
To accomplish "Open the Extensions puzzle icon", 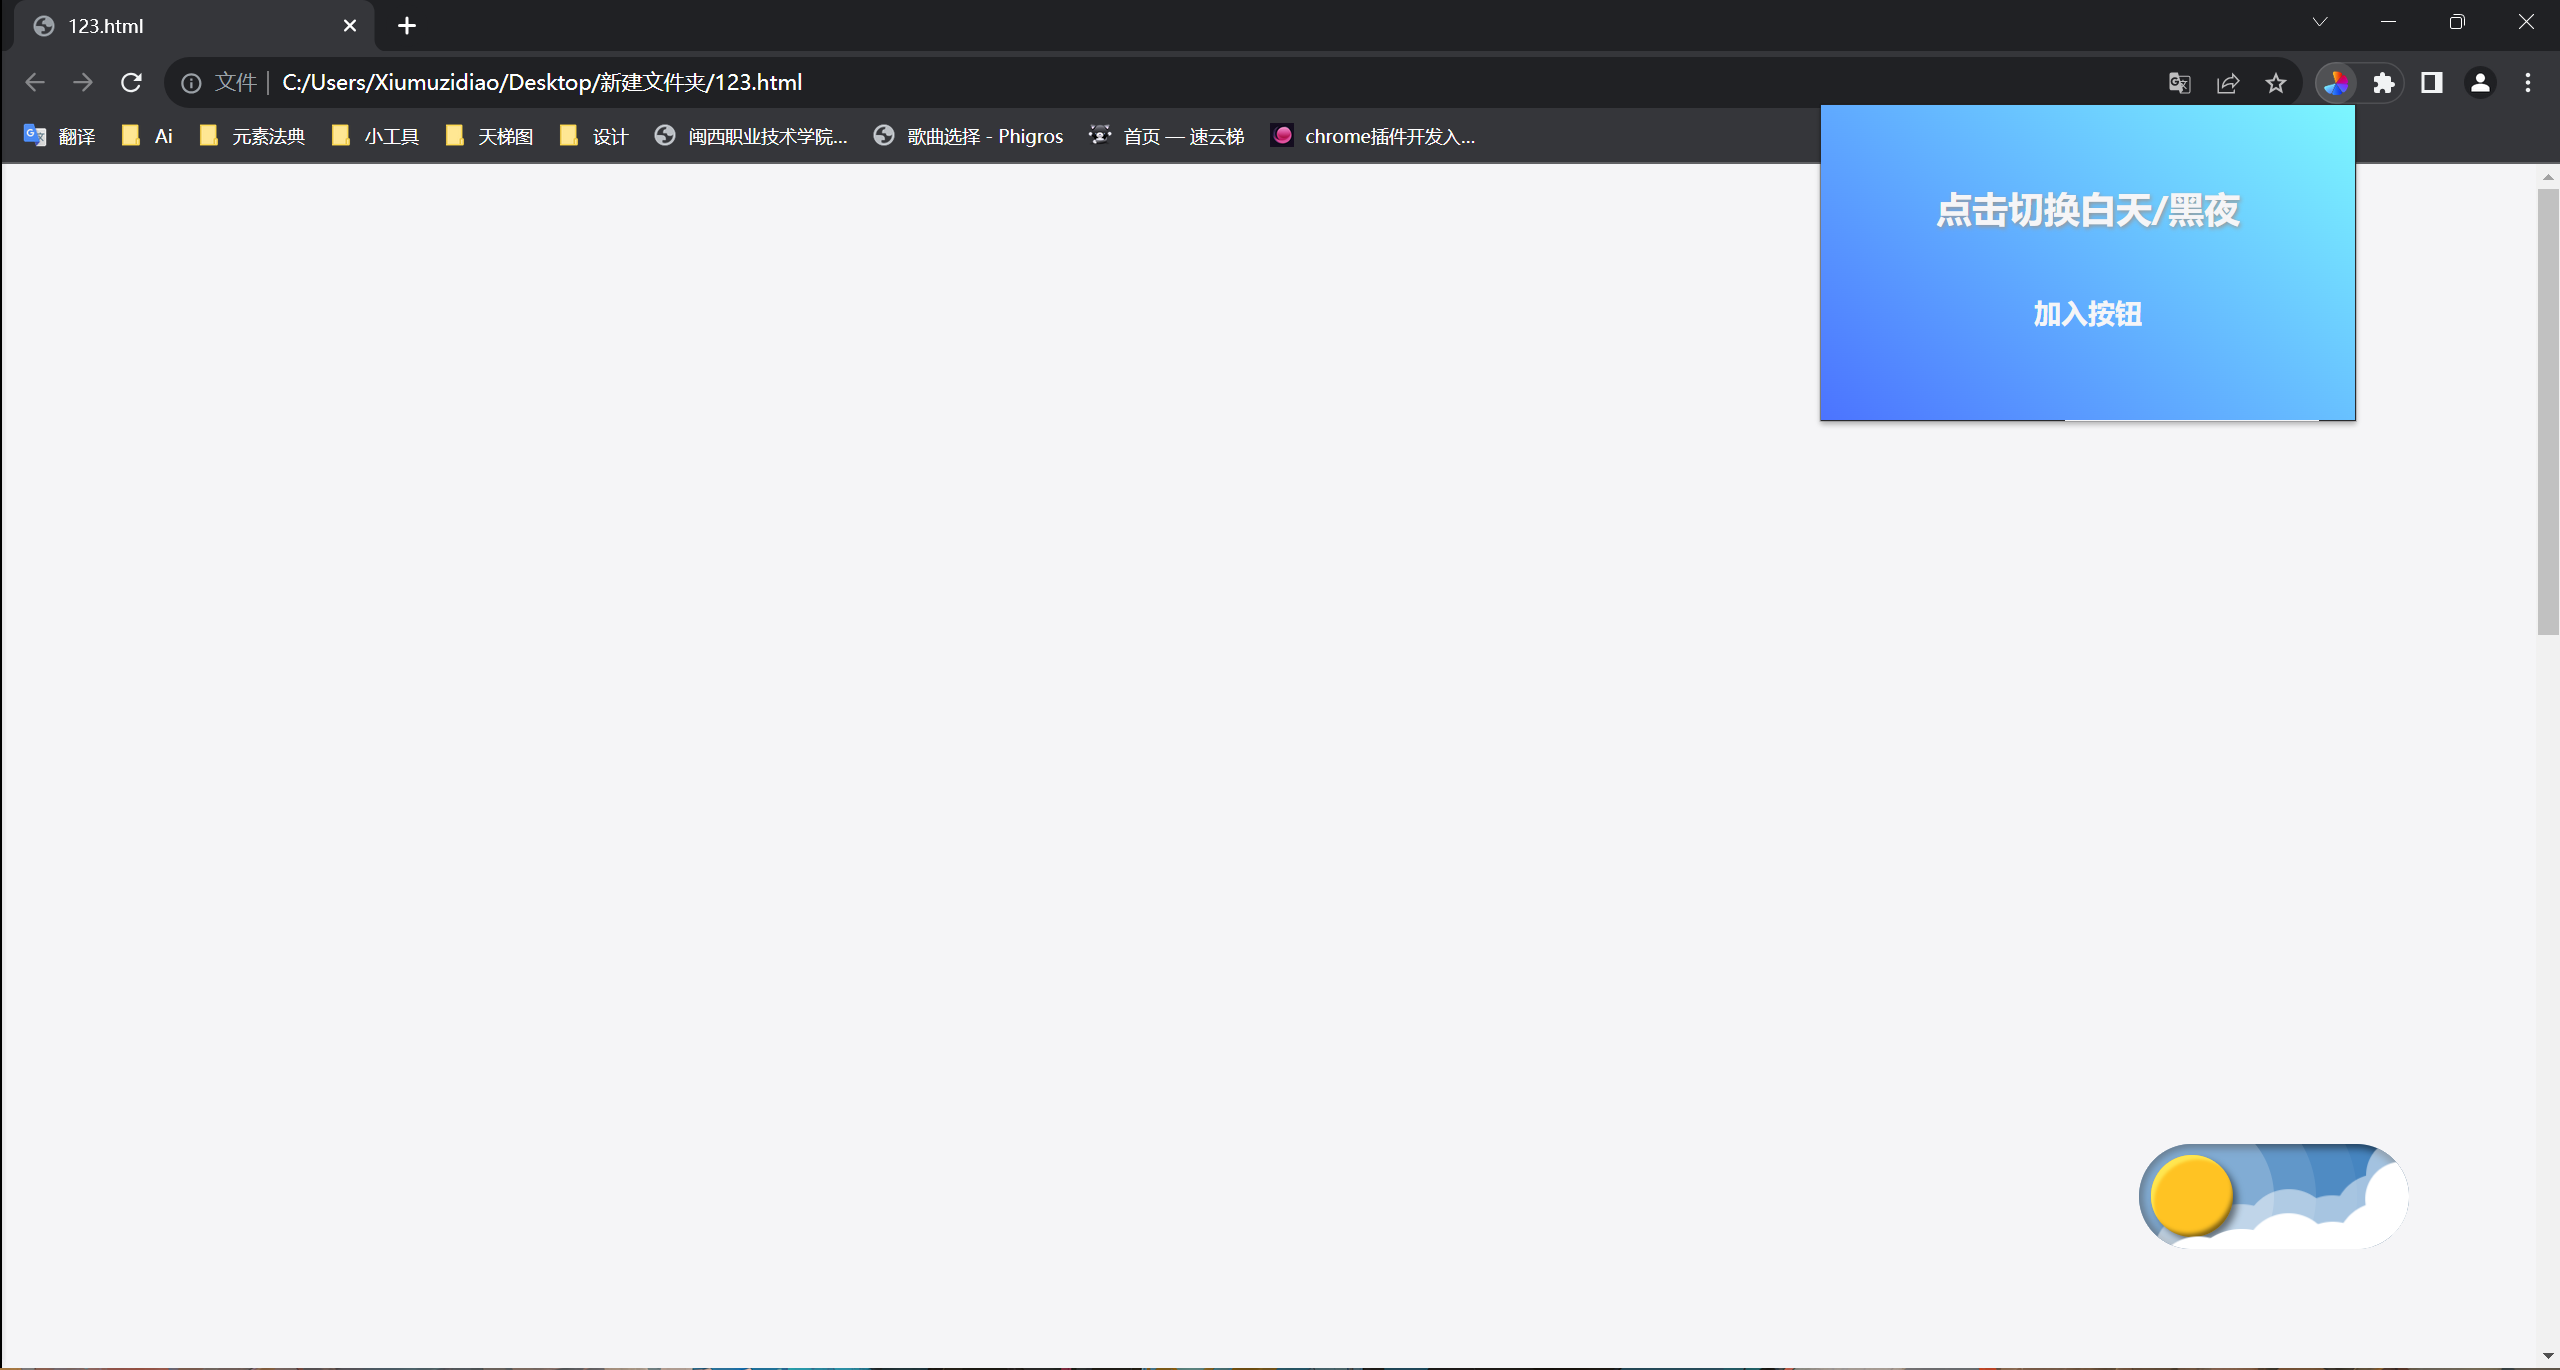I will [x=2384, y=83].
